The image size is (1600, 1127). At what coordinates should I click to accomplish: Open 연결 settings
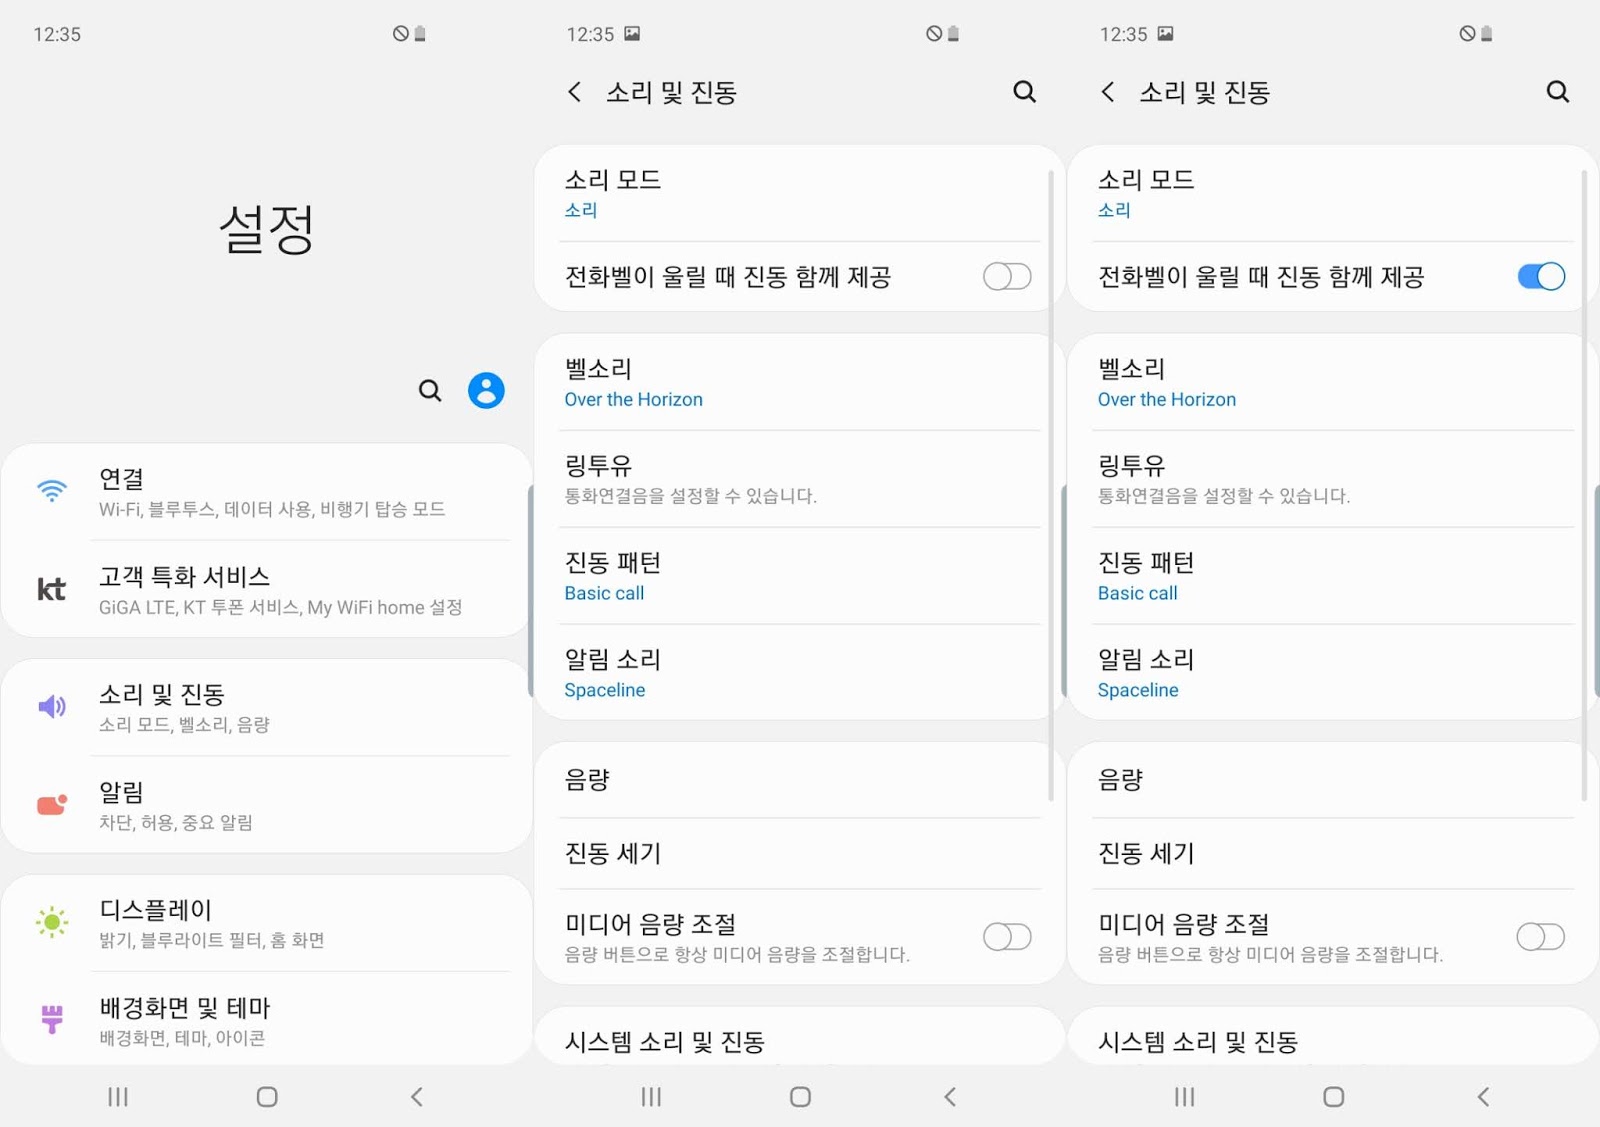coord(267,493)
